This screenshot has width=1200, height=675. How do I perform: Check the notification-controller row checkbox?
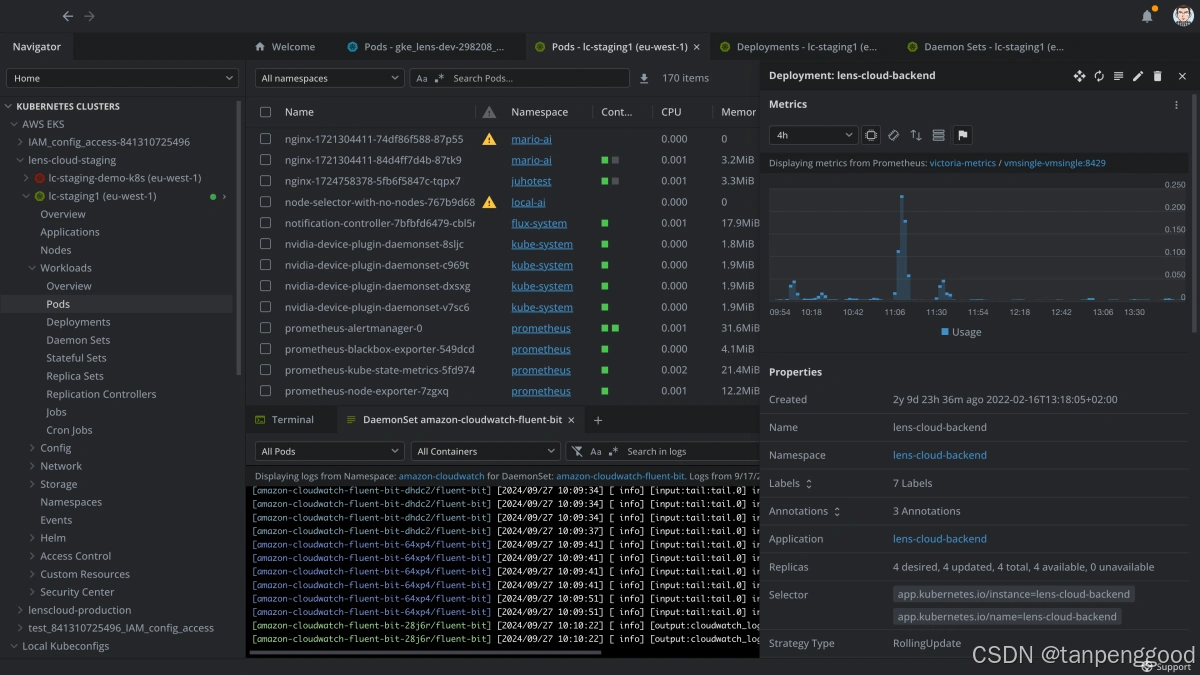click(265, 223)
